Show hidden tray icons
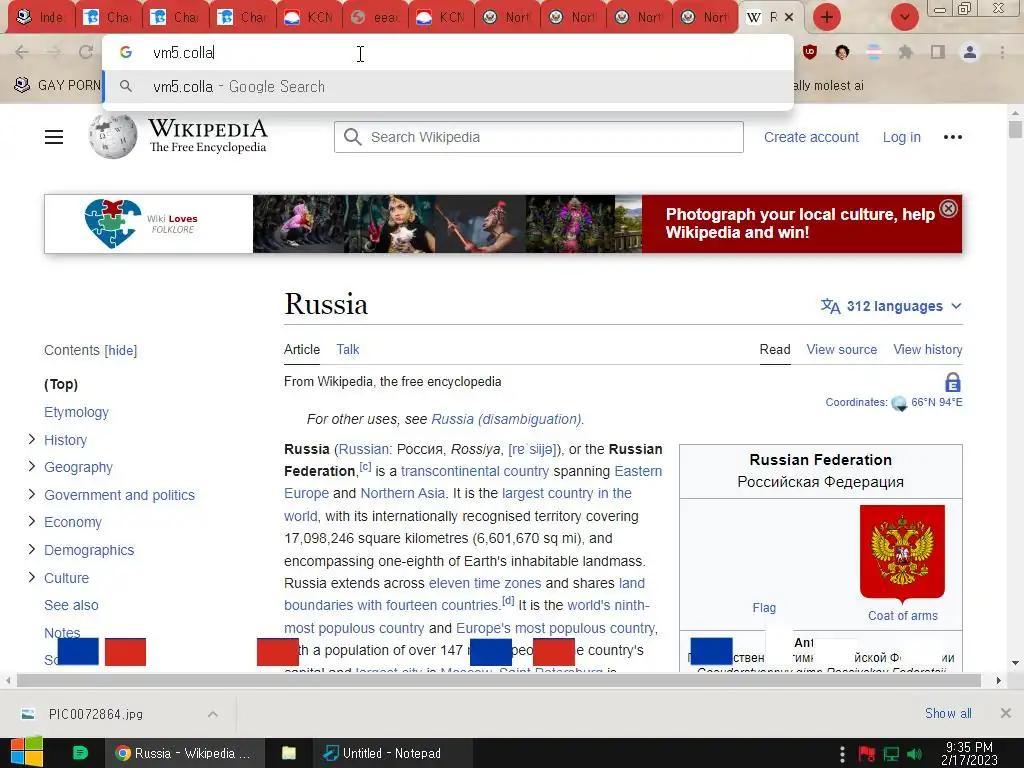The image size is (1024, 768). coord(842,754)
